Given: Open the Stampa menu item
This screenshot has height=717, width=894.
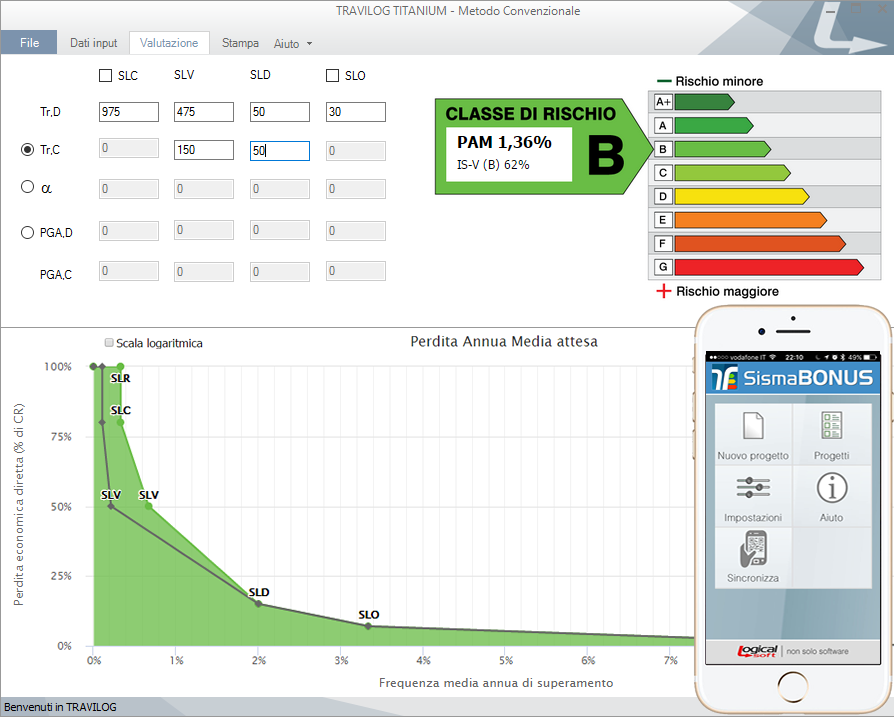Looking at the screenshot, I should point(240,43).
